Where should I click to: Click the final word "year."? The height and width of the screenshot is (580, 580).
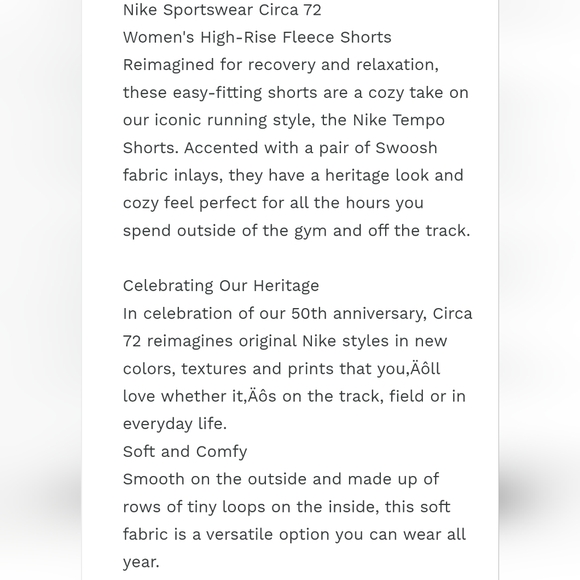click(141, 562)
